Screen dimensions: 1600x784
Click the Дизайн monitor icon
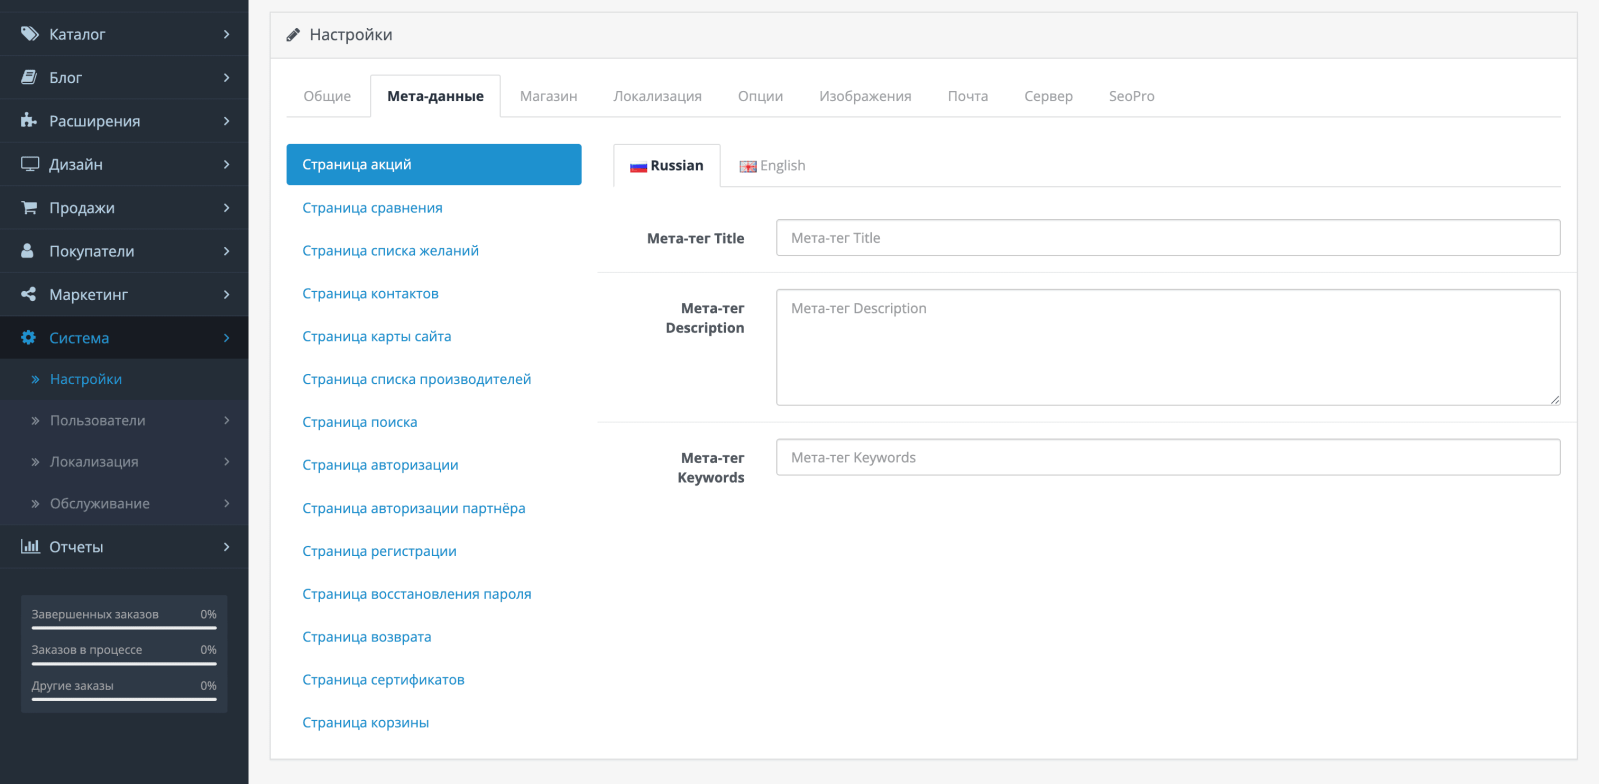click(x=30, y=164)
